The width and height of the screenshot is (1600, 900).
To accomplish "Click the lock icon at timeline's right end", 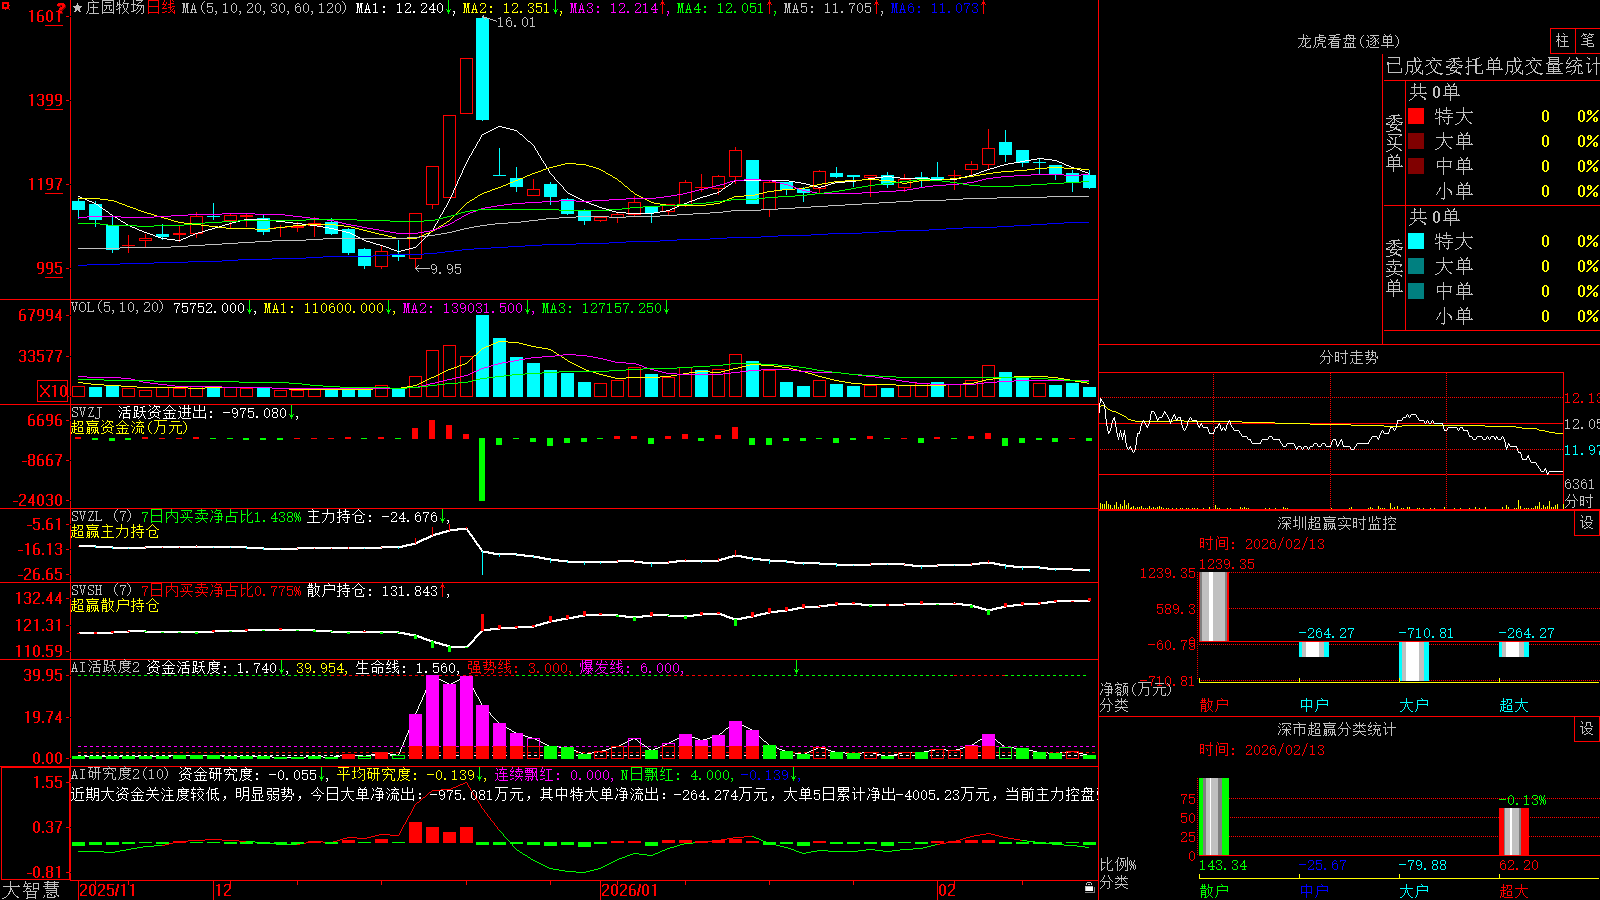I will pyautogui.click(x=1089, y=887).
